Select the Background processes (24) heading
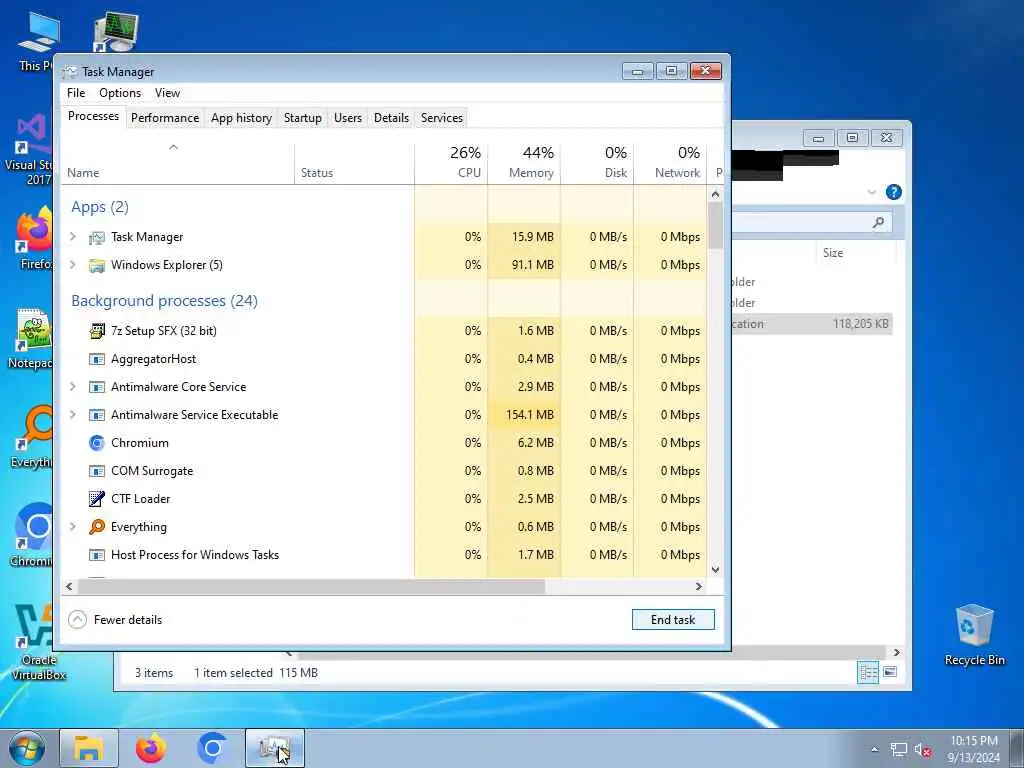The image size is (1024, 768). tap(165, 301)
